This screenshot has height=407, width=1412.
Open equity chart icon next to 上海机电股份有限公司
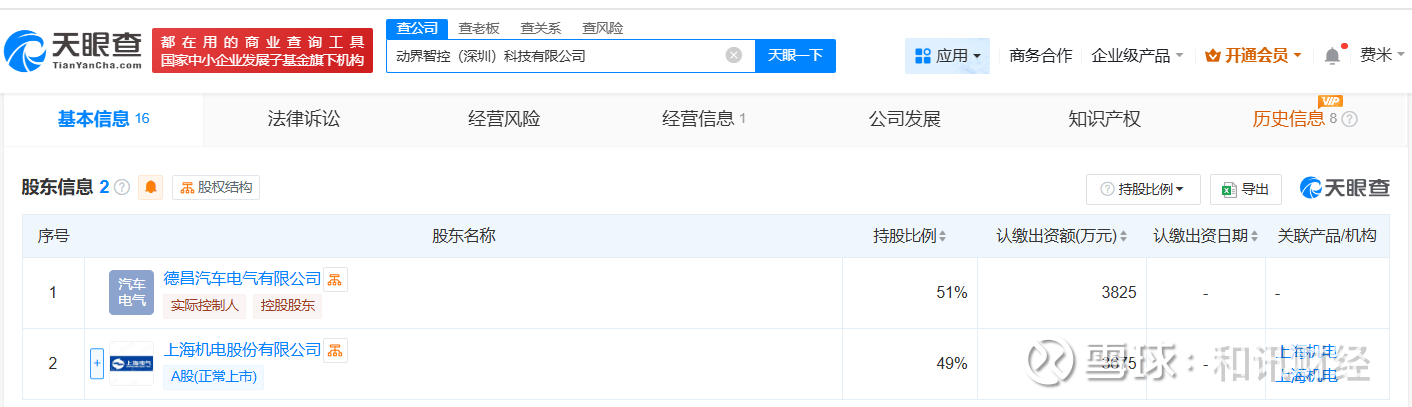coord(336,350)
